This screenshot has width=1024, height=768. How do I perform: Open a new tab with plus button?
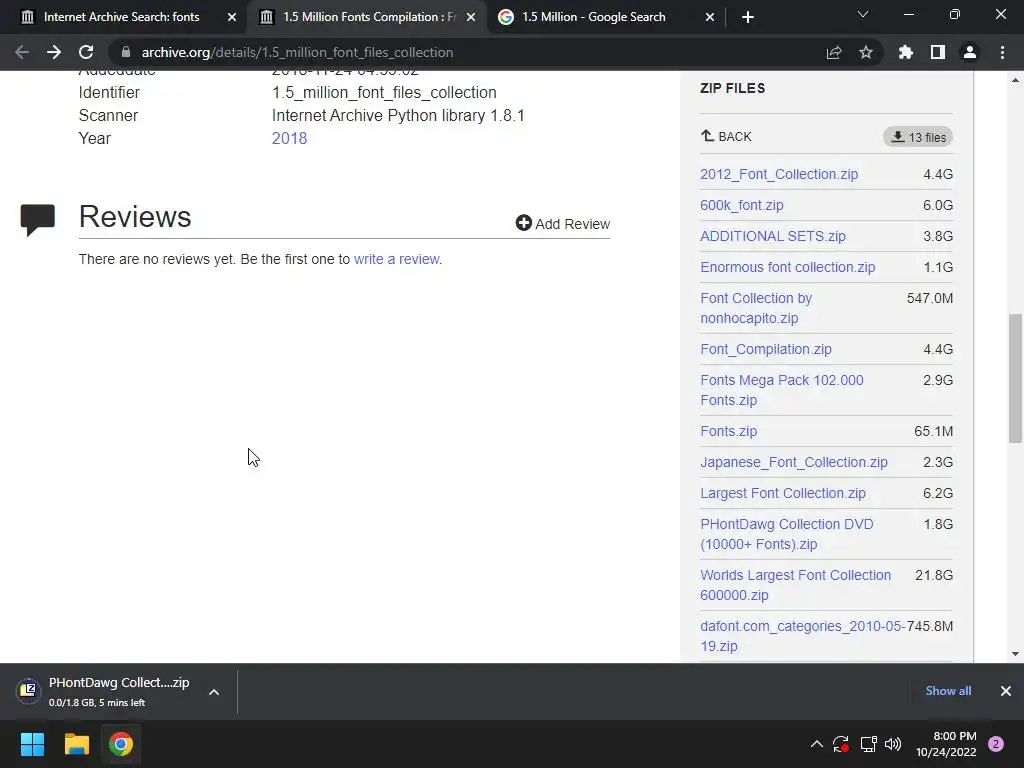pos(748,17)
